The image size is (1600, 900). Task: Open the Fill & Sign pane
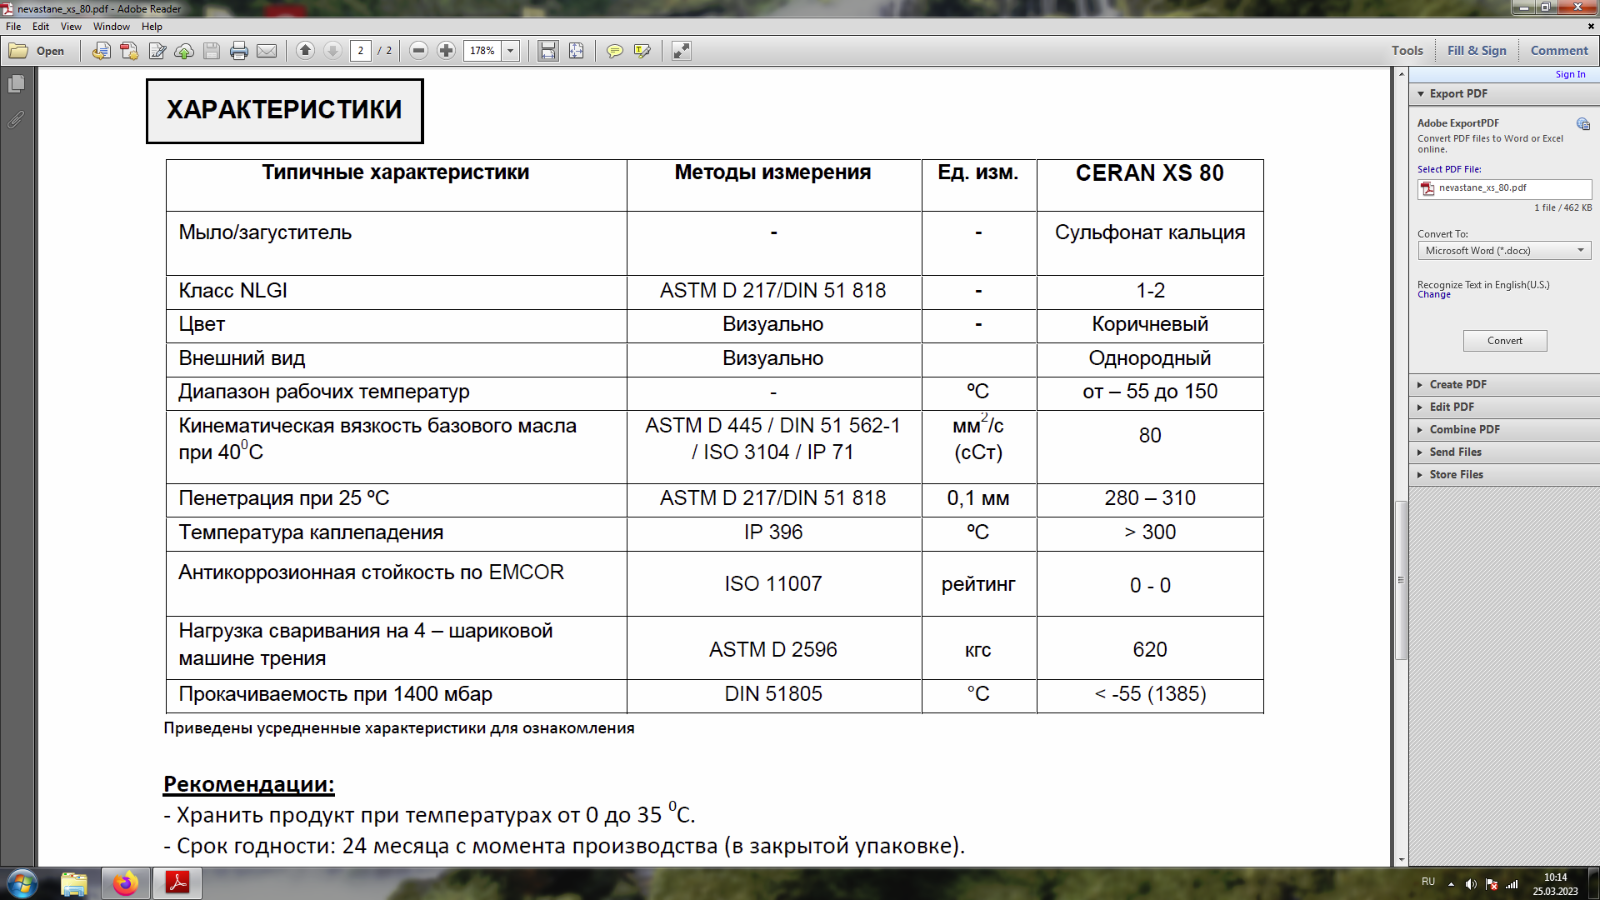tap(1477, 51)
